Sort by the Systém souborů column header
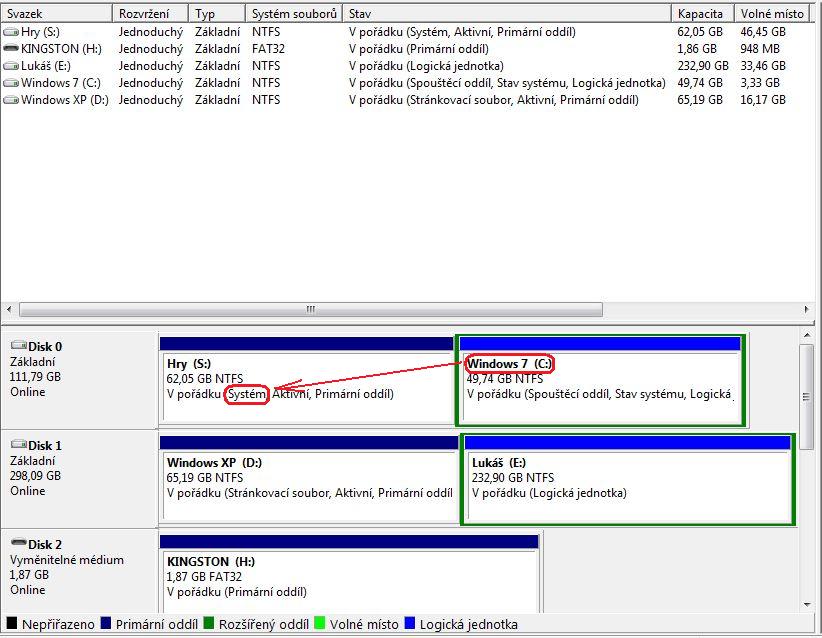Screen dimensions: 822x638 point(294,14)
